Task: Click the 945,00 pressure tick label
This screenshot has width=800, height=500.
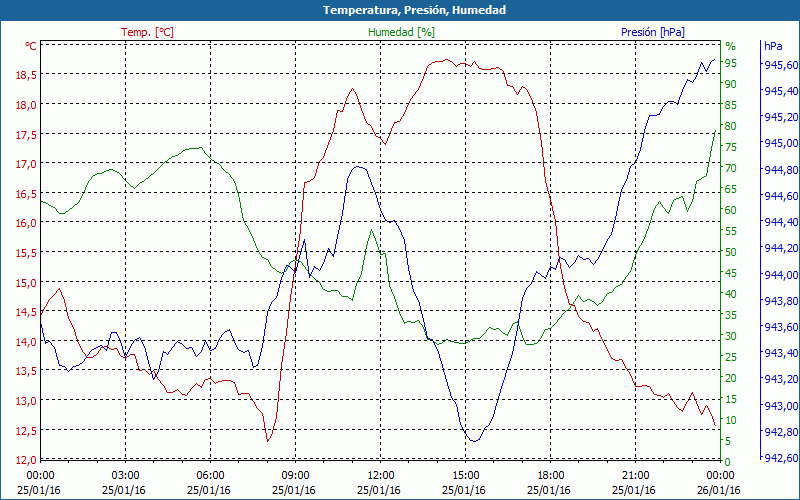Action: (781, 143)
